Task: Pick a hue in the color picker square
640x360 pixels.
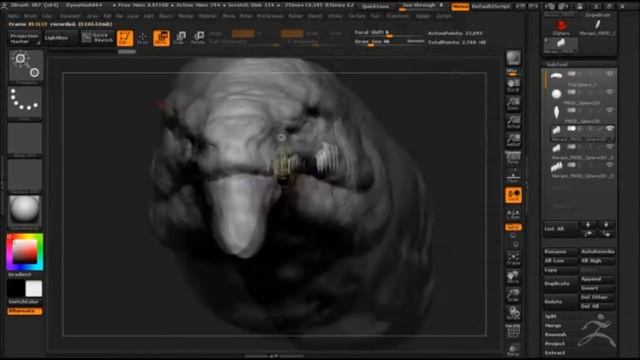Action: [24, 251]
